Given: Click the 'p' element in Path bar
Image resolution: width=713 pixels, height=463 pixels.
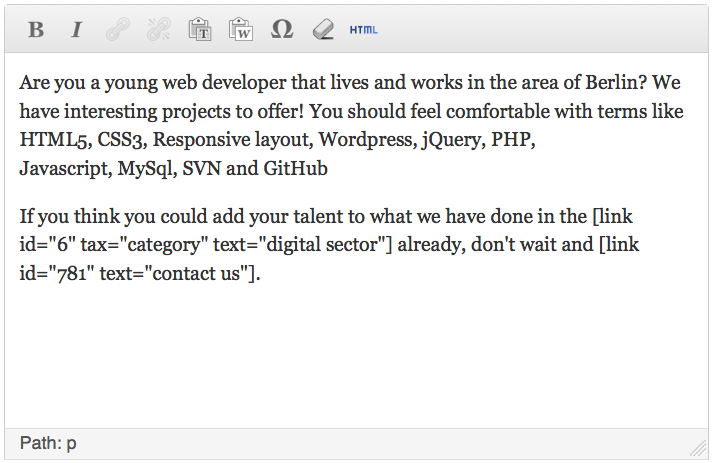Looking at the screenshot, I should 71,443.
